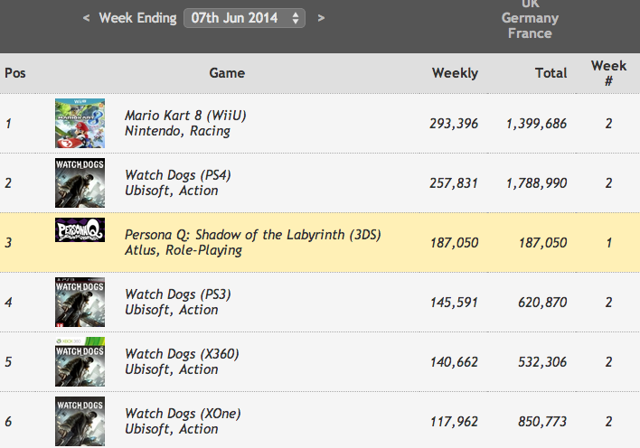
Task: Click the Pos column header
Action: (x=15, y=73)
